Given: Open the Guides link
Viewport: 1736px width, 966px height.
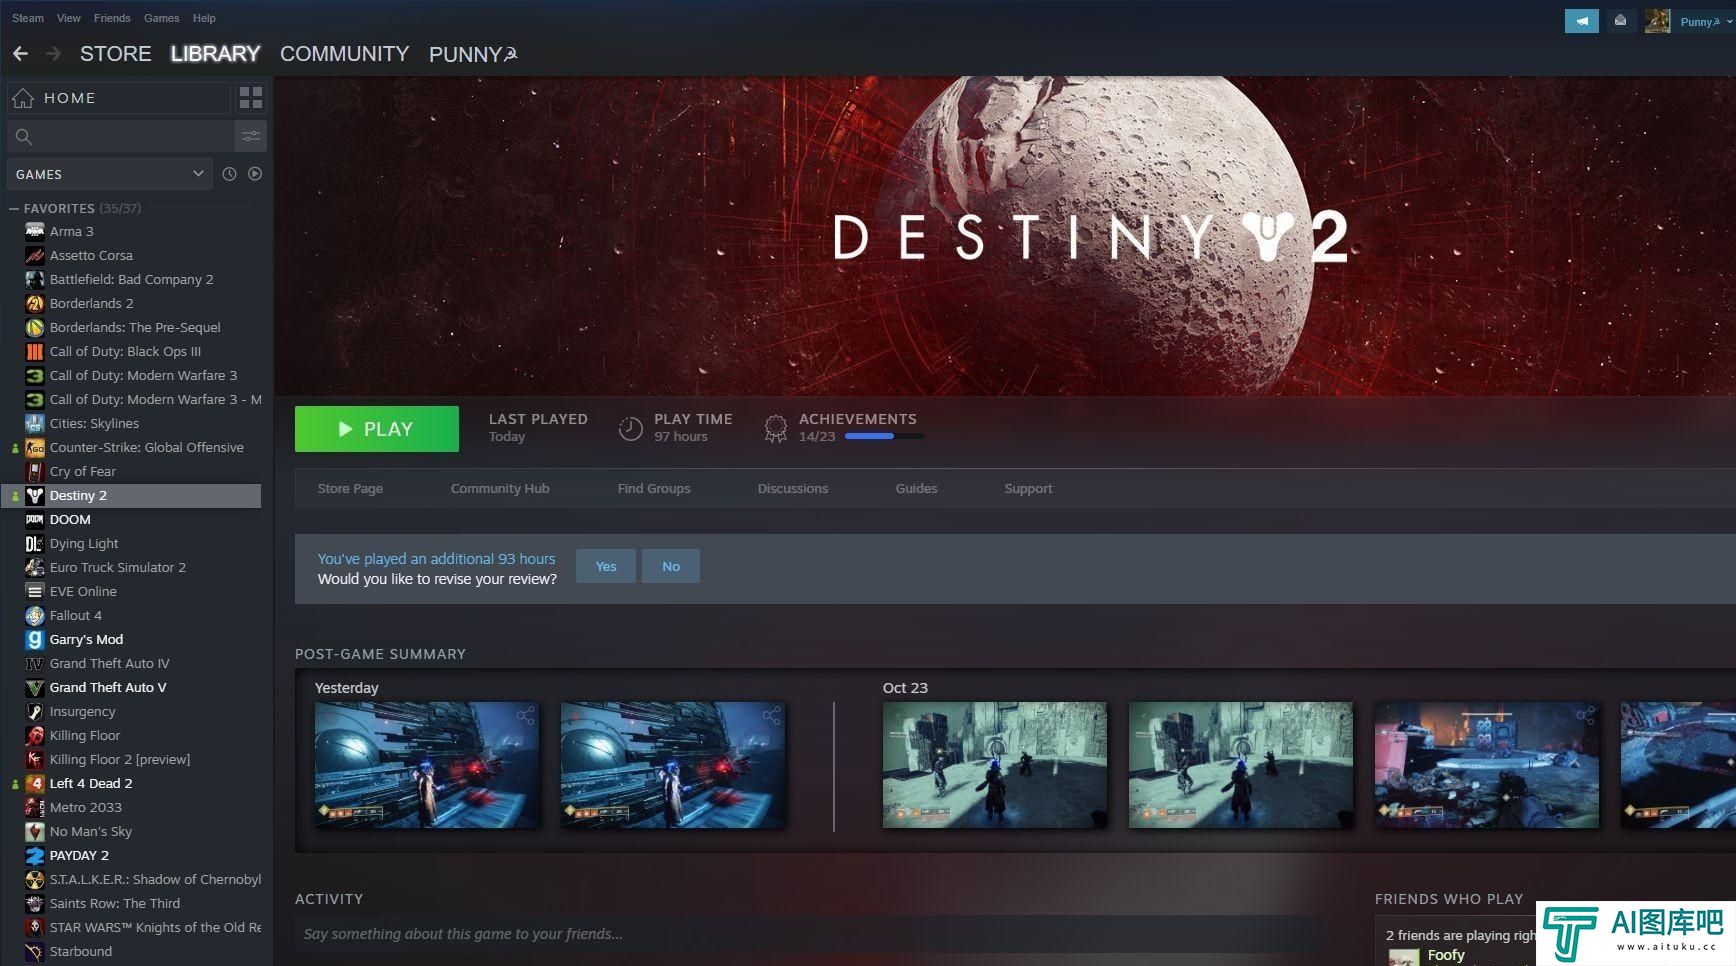Looking at the screenshot, I should 916,489.
